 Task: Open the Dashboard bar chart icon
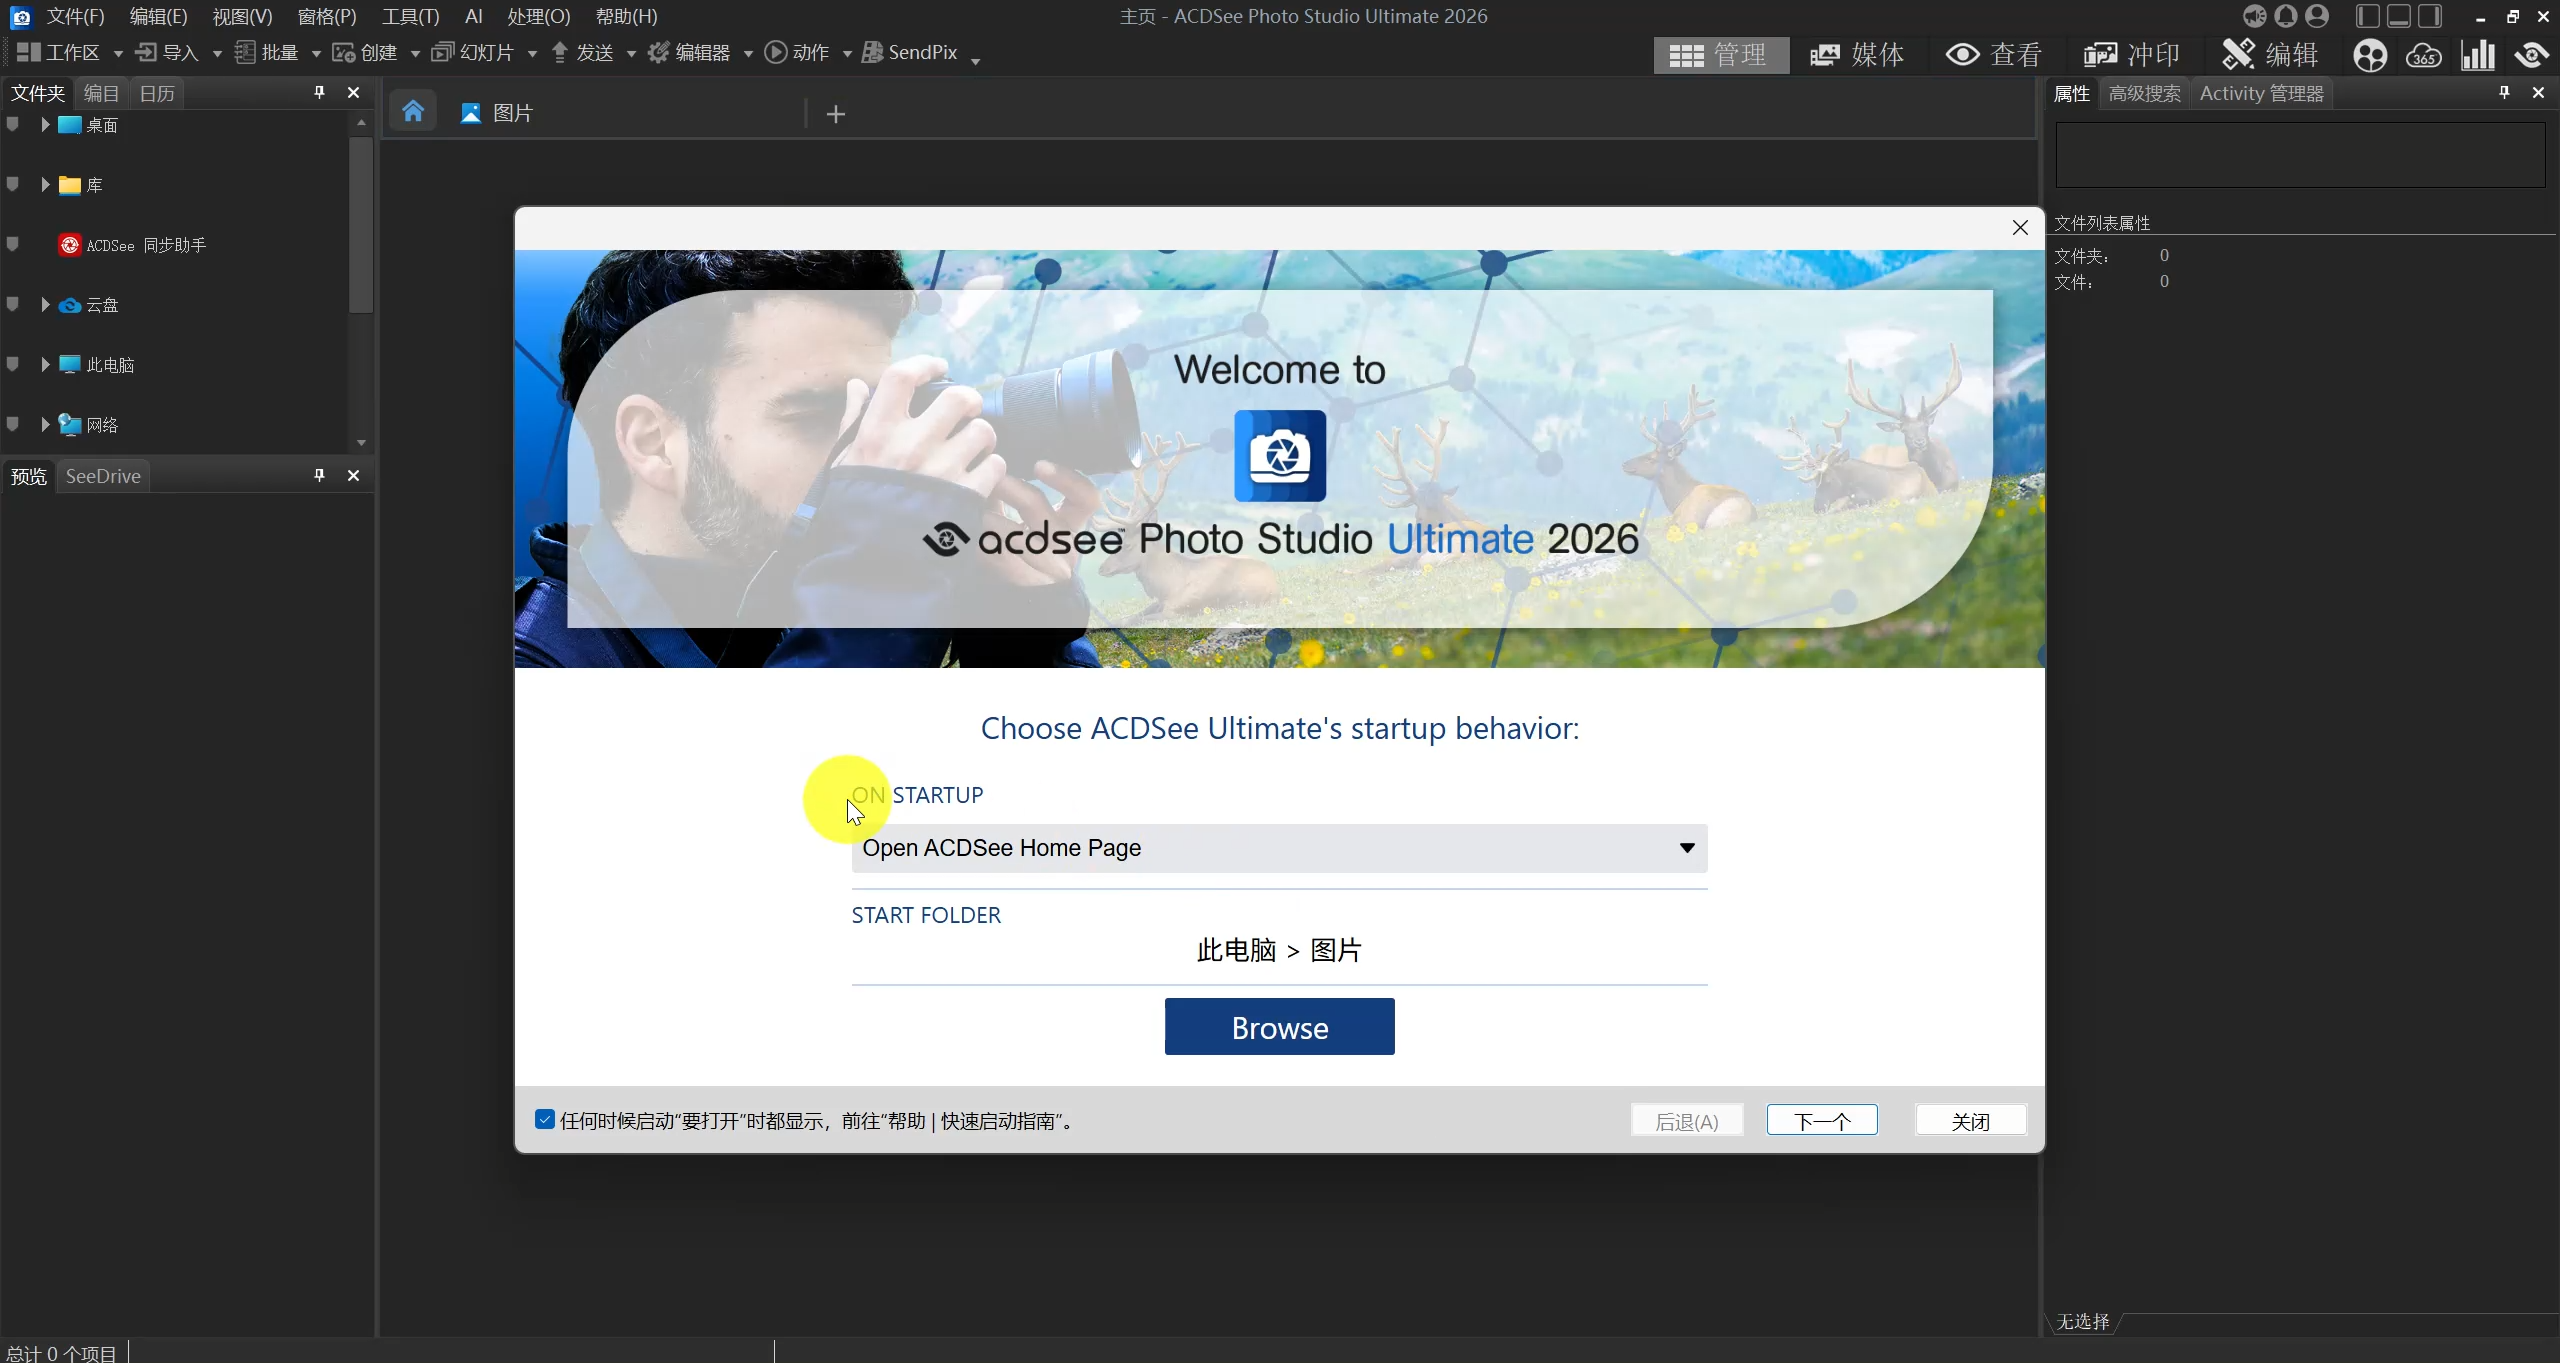point(2478,55)
